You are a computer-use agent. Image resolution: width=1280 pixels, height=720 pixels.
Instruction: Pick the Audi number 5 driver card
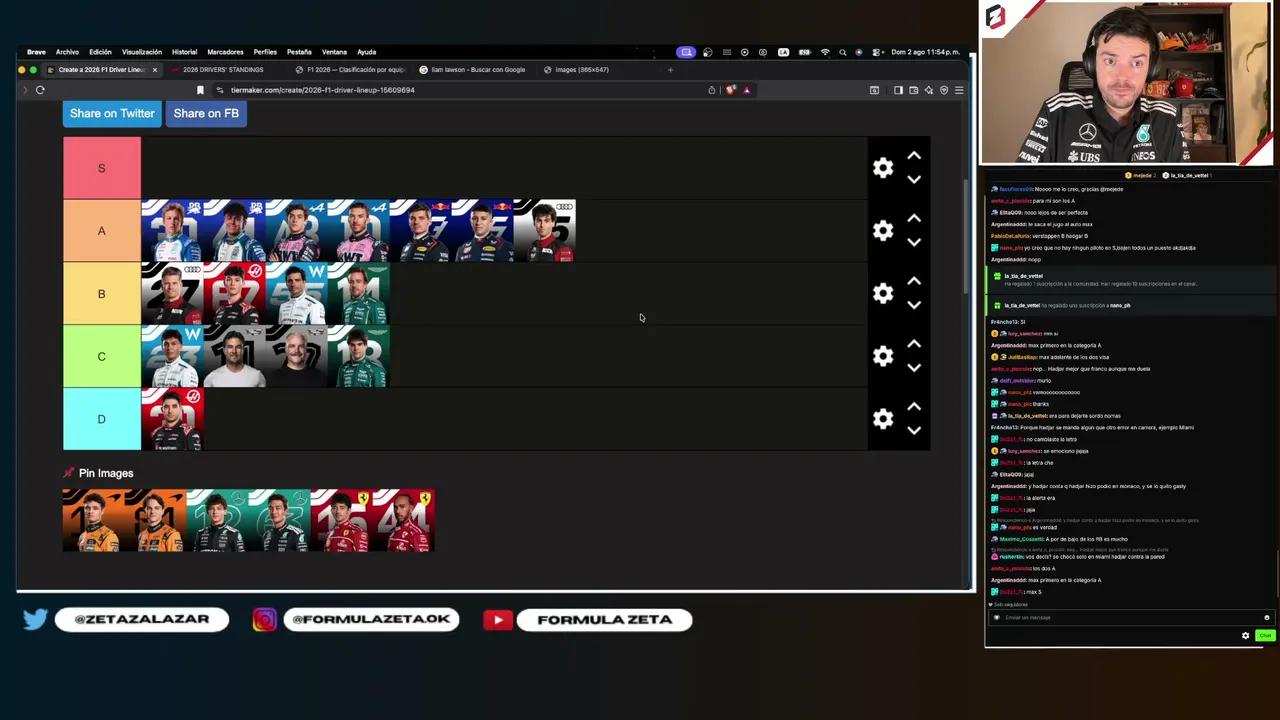(544, 231)
